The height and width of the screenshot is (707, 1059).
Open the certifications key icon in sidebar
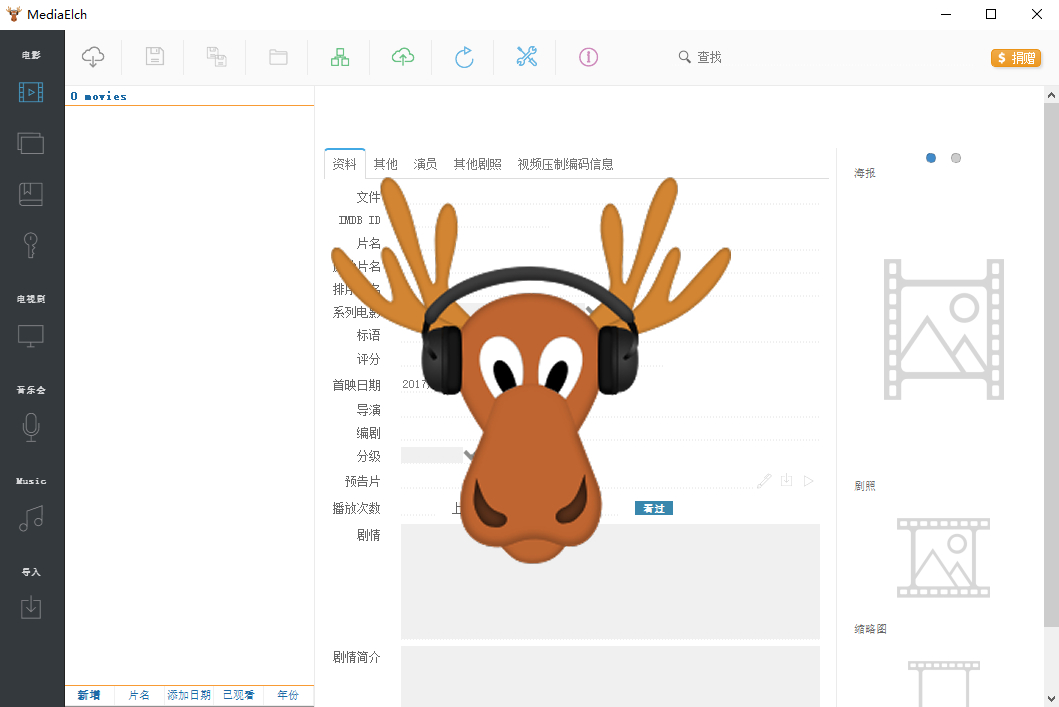tap(31, 245)
